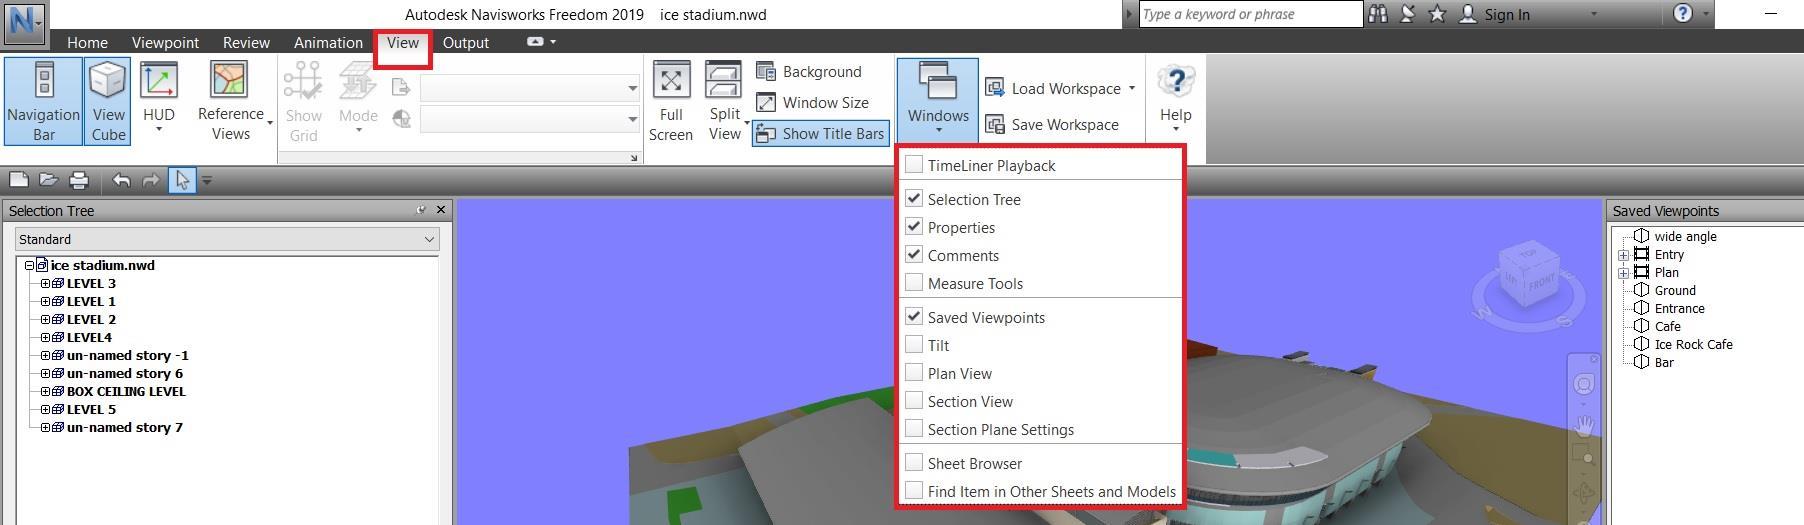Expand the LEVEL 1 tree node

pyautogui.click(x=45, y=302)
